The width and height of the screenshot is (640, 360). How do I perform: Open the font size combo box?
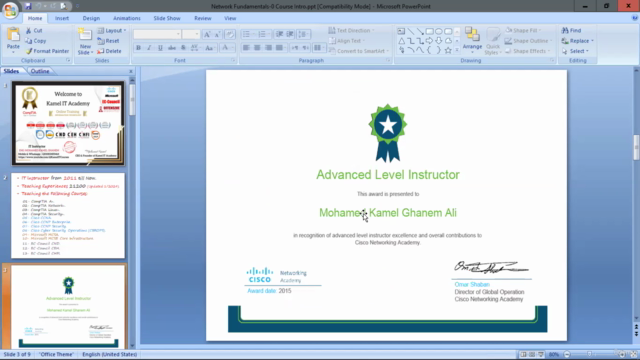(x=191, y=34)
